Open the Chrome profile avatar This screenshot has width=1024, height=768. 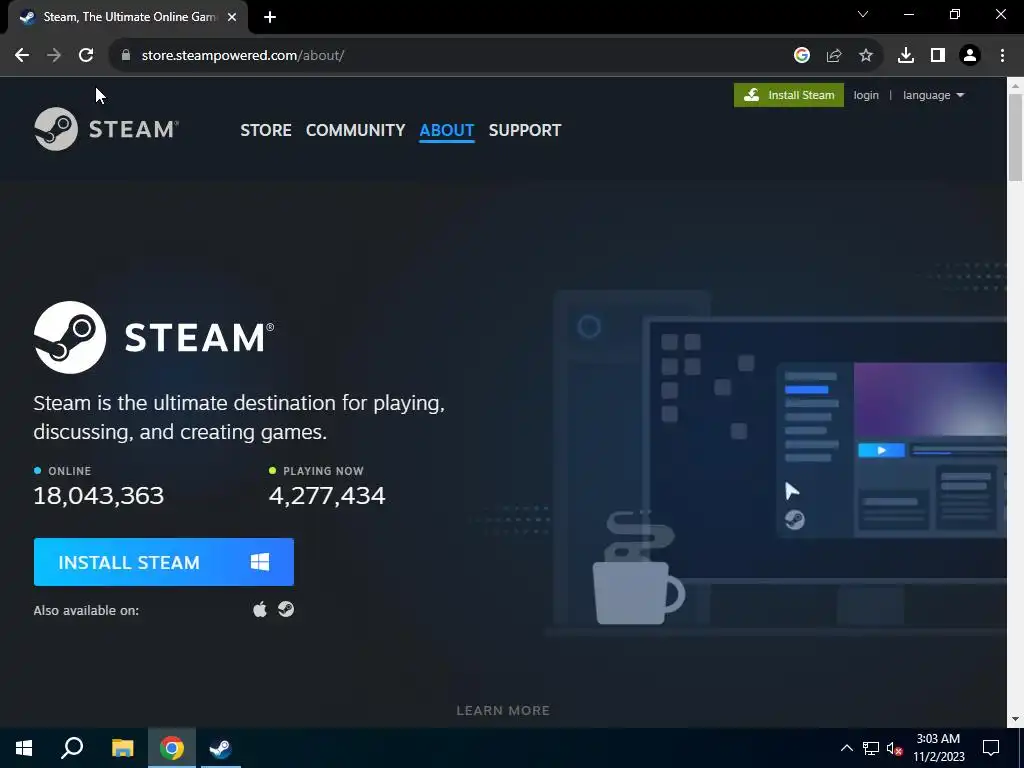pyautogui.click(x=970, y=56)
